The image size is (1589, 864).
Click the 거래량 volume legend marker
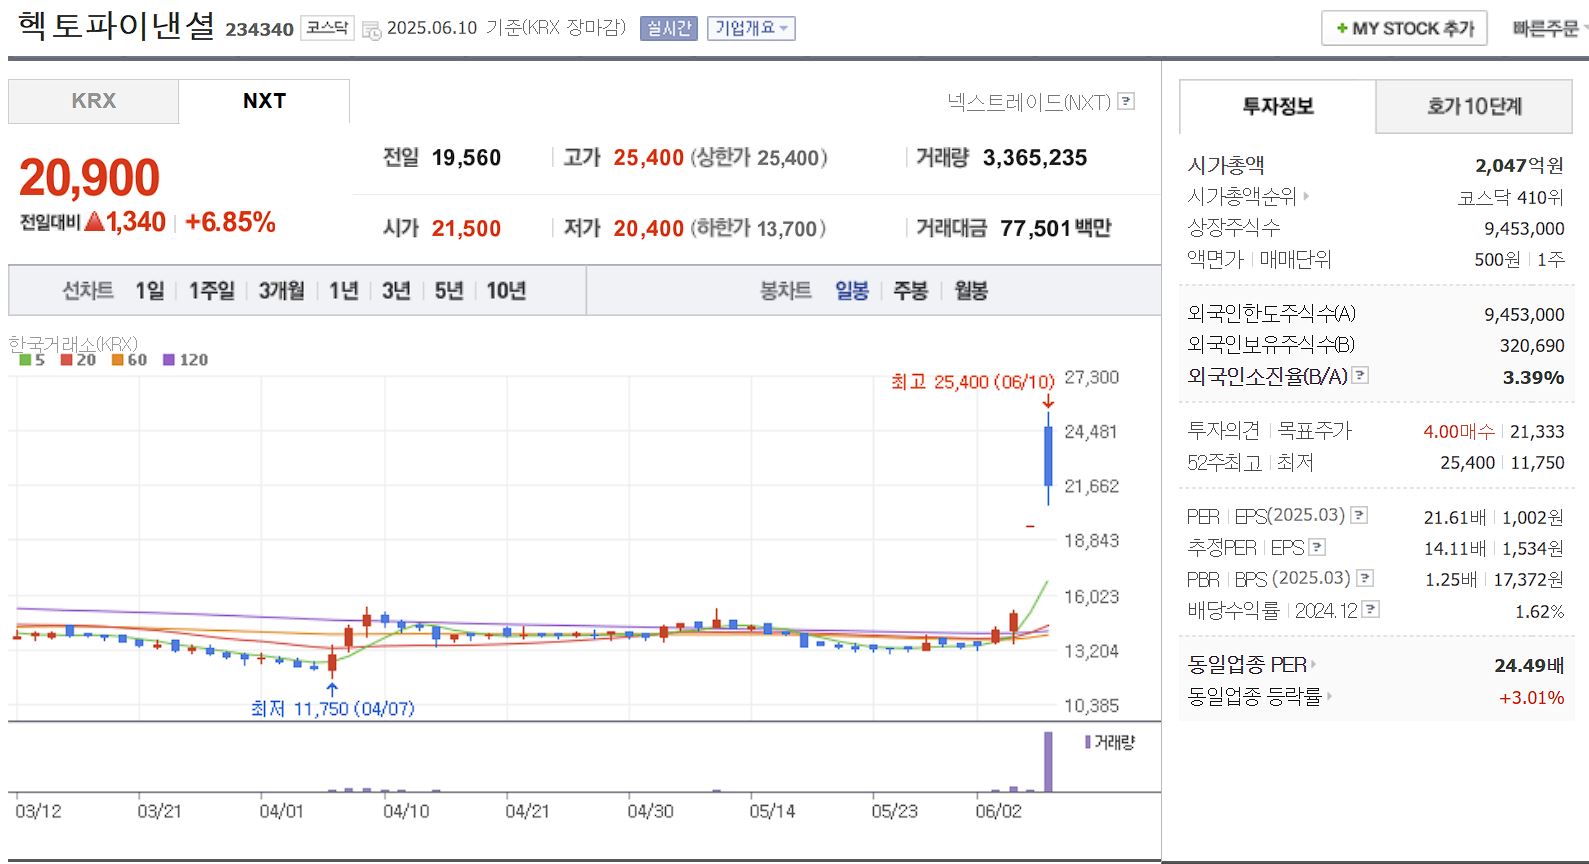pos(1088,742)
